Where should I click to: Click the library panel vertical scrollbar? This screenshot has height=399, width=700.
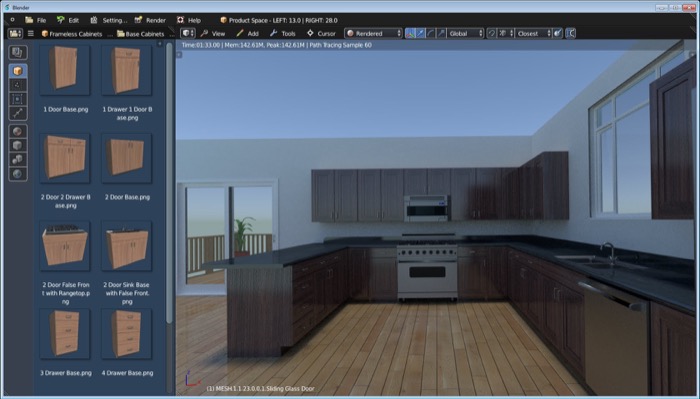(x=169, y=183)
